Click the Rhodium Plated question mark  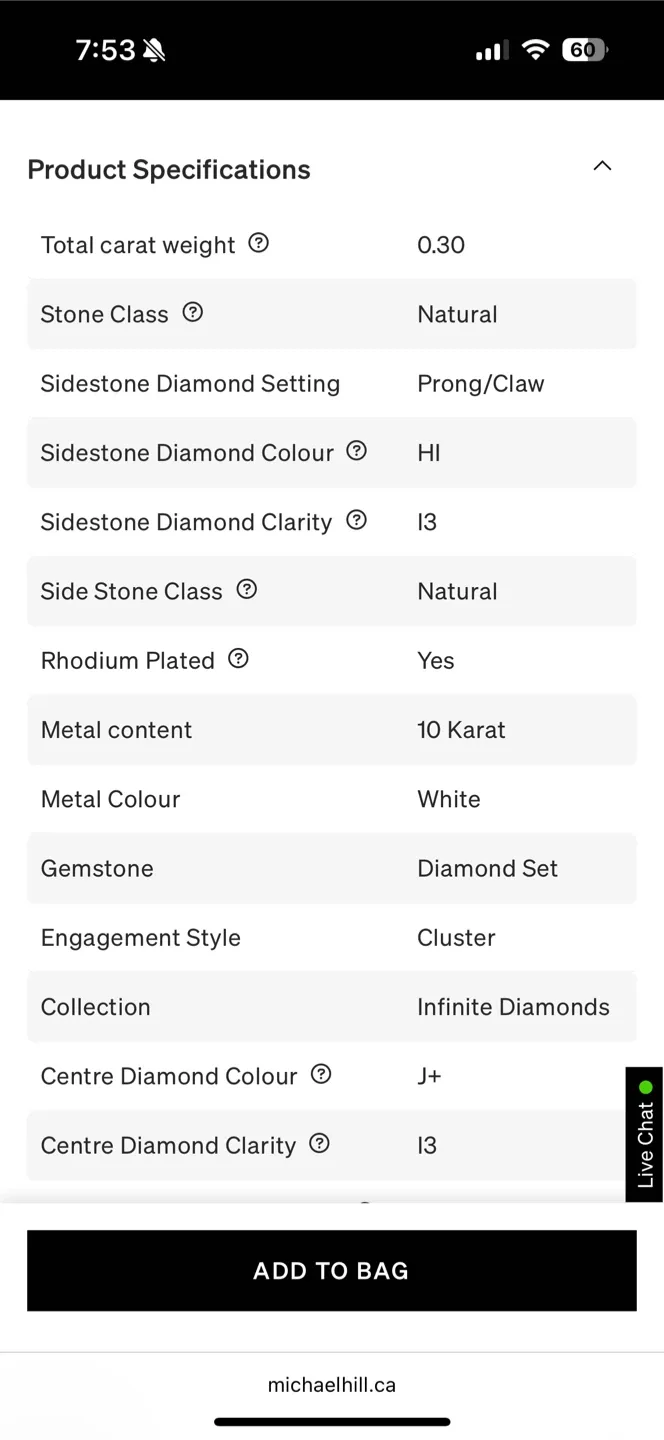(x=238, y=658)
